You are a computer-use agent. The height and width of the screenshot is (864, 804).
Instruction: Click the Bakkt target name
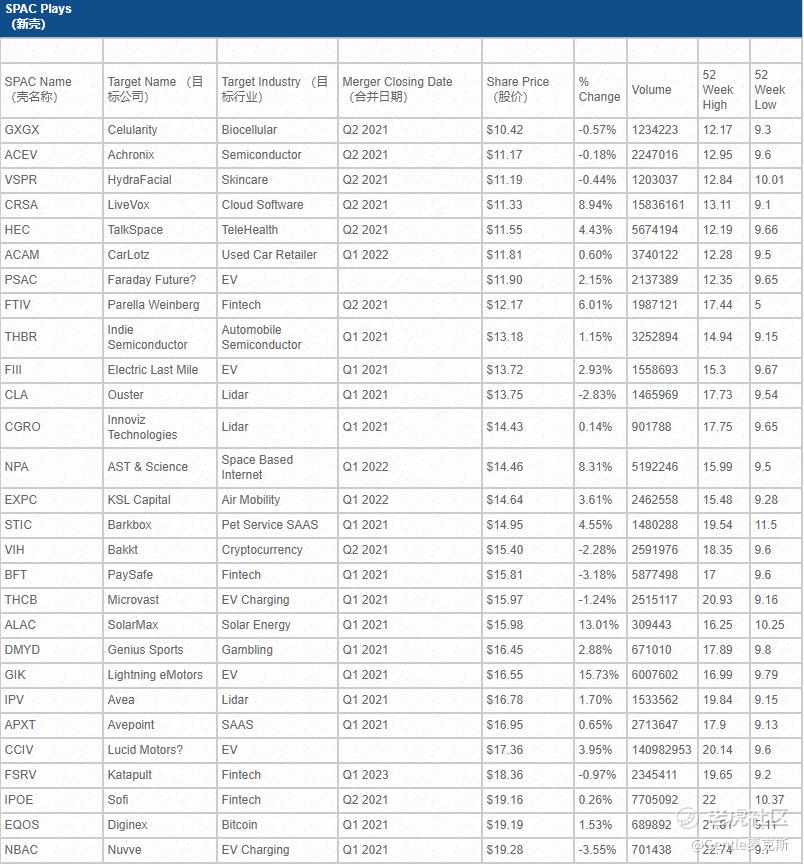point(123,550)
